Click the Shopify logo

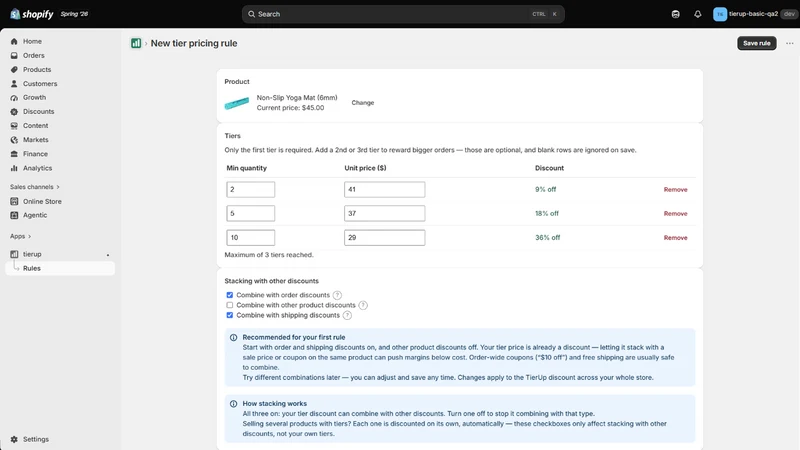[x=32, y=14]
